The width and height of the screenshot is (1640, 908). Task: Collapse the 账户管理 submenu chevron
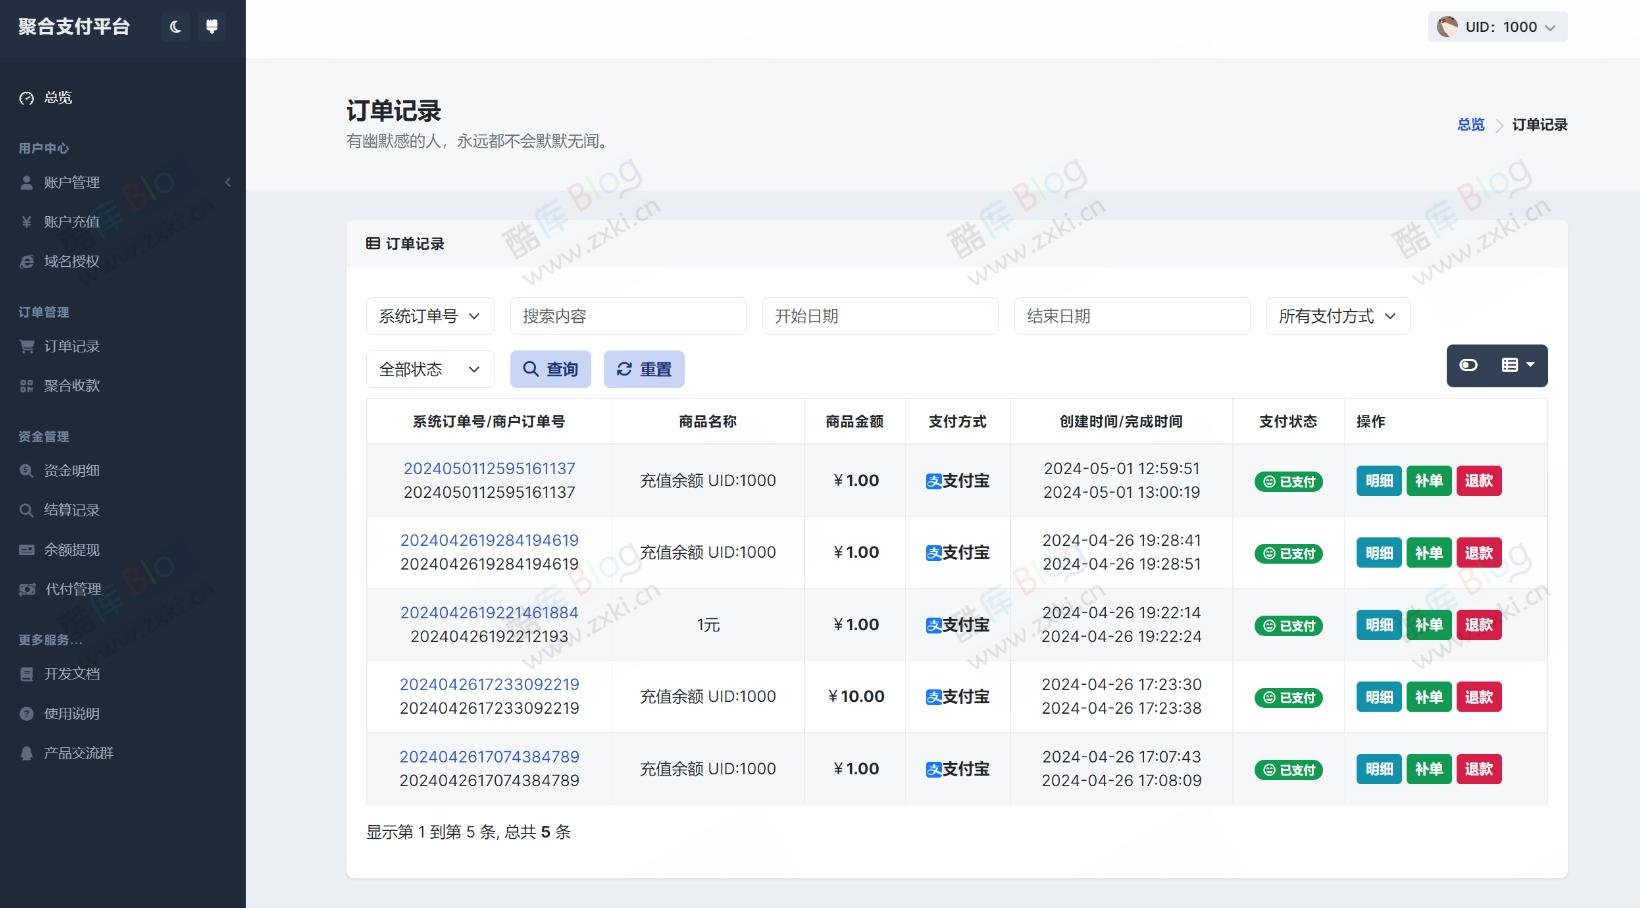[x=228, y=182]
